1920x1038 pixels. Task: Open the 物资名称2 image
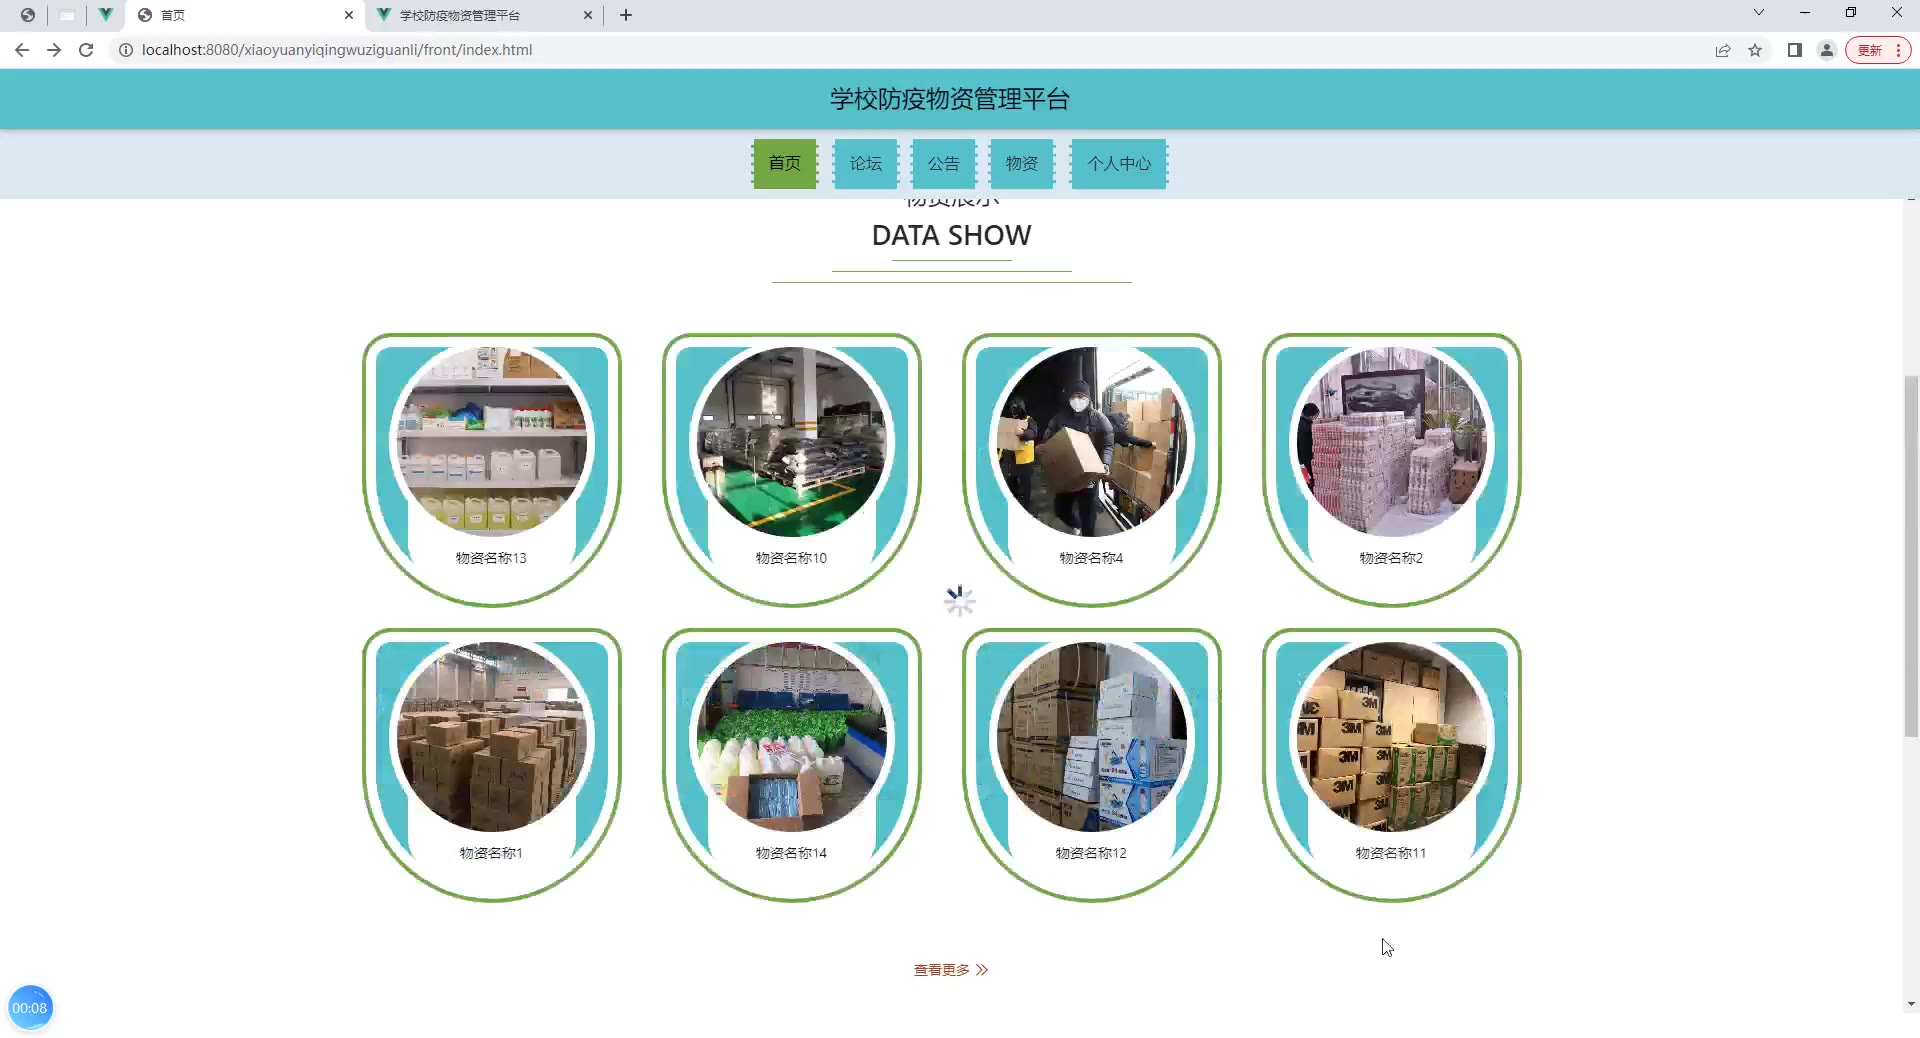click(1392, 442)
